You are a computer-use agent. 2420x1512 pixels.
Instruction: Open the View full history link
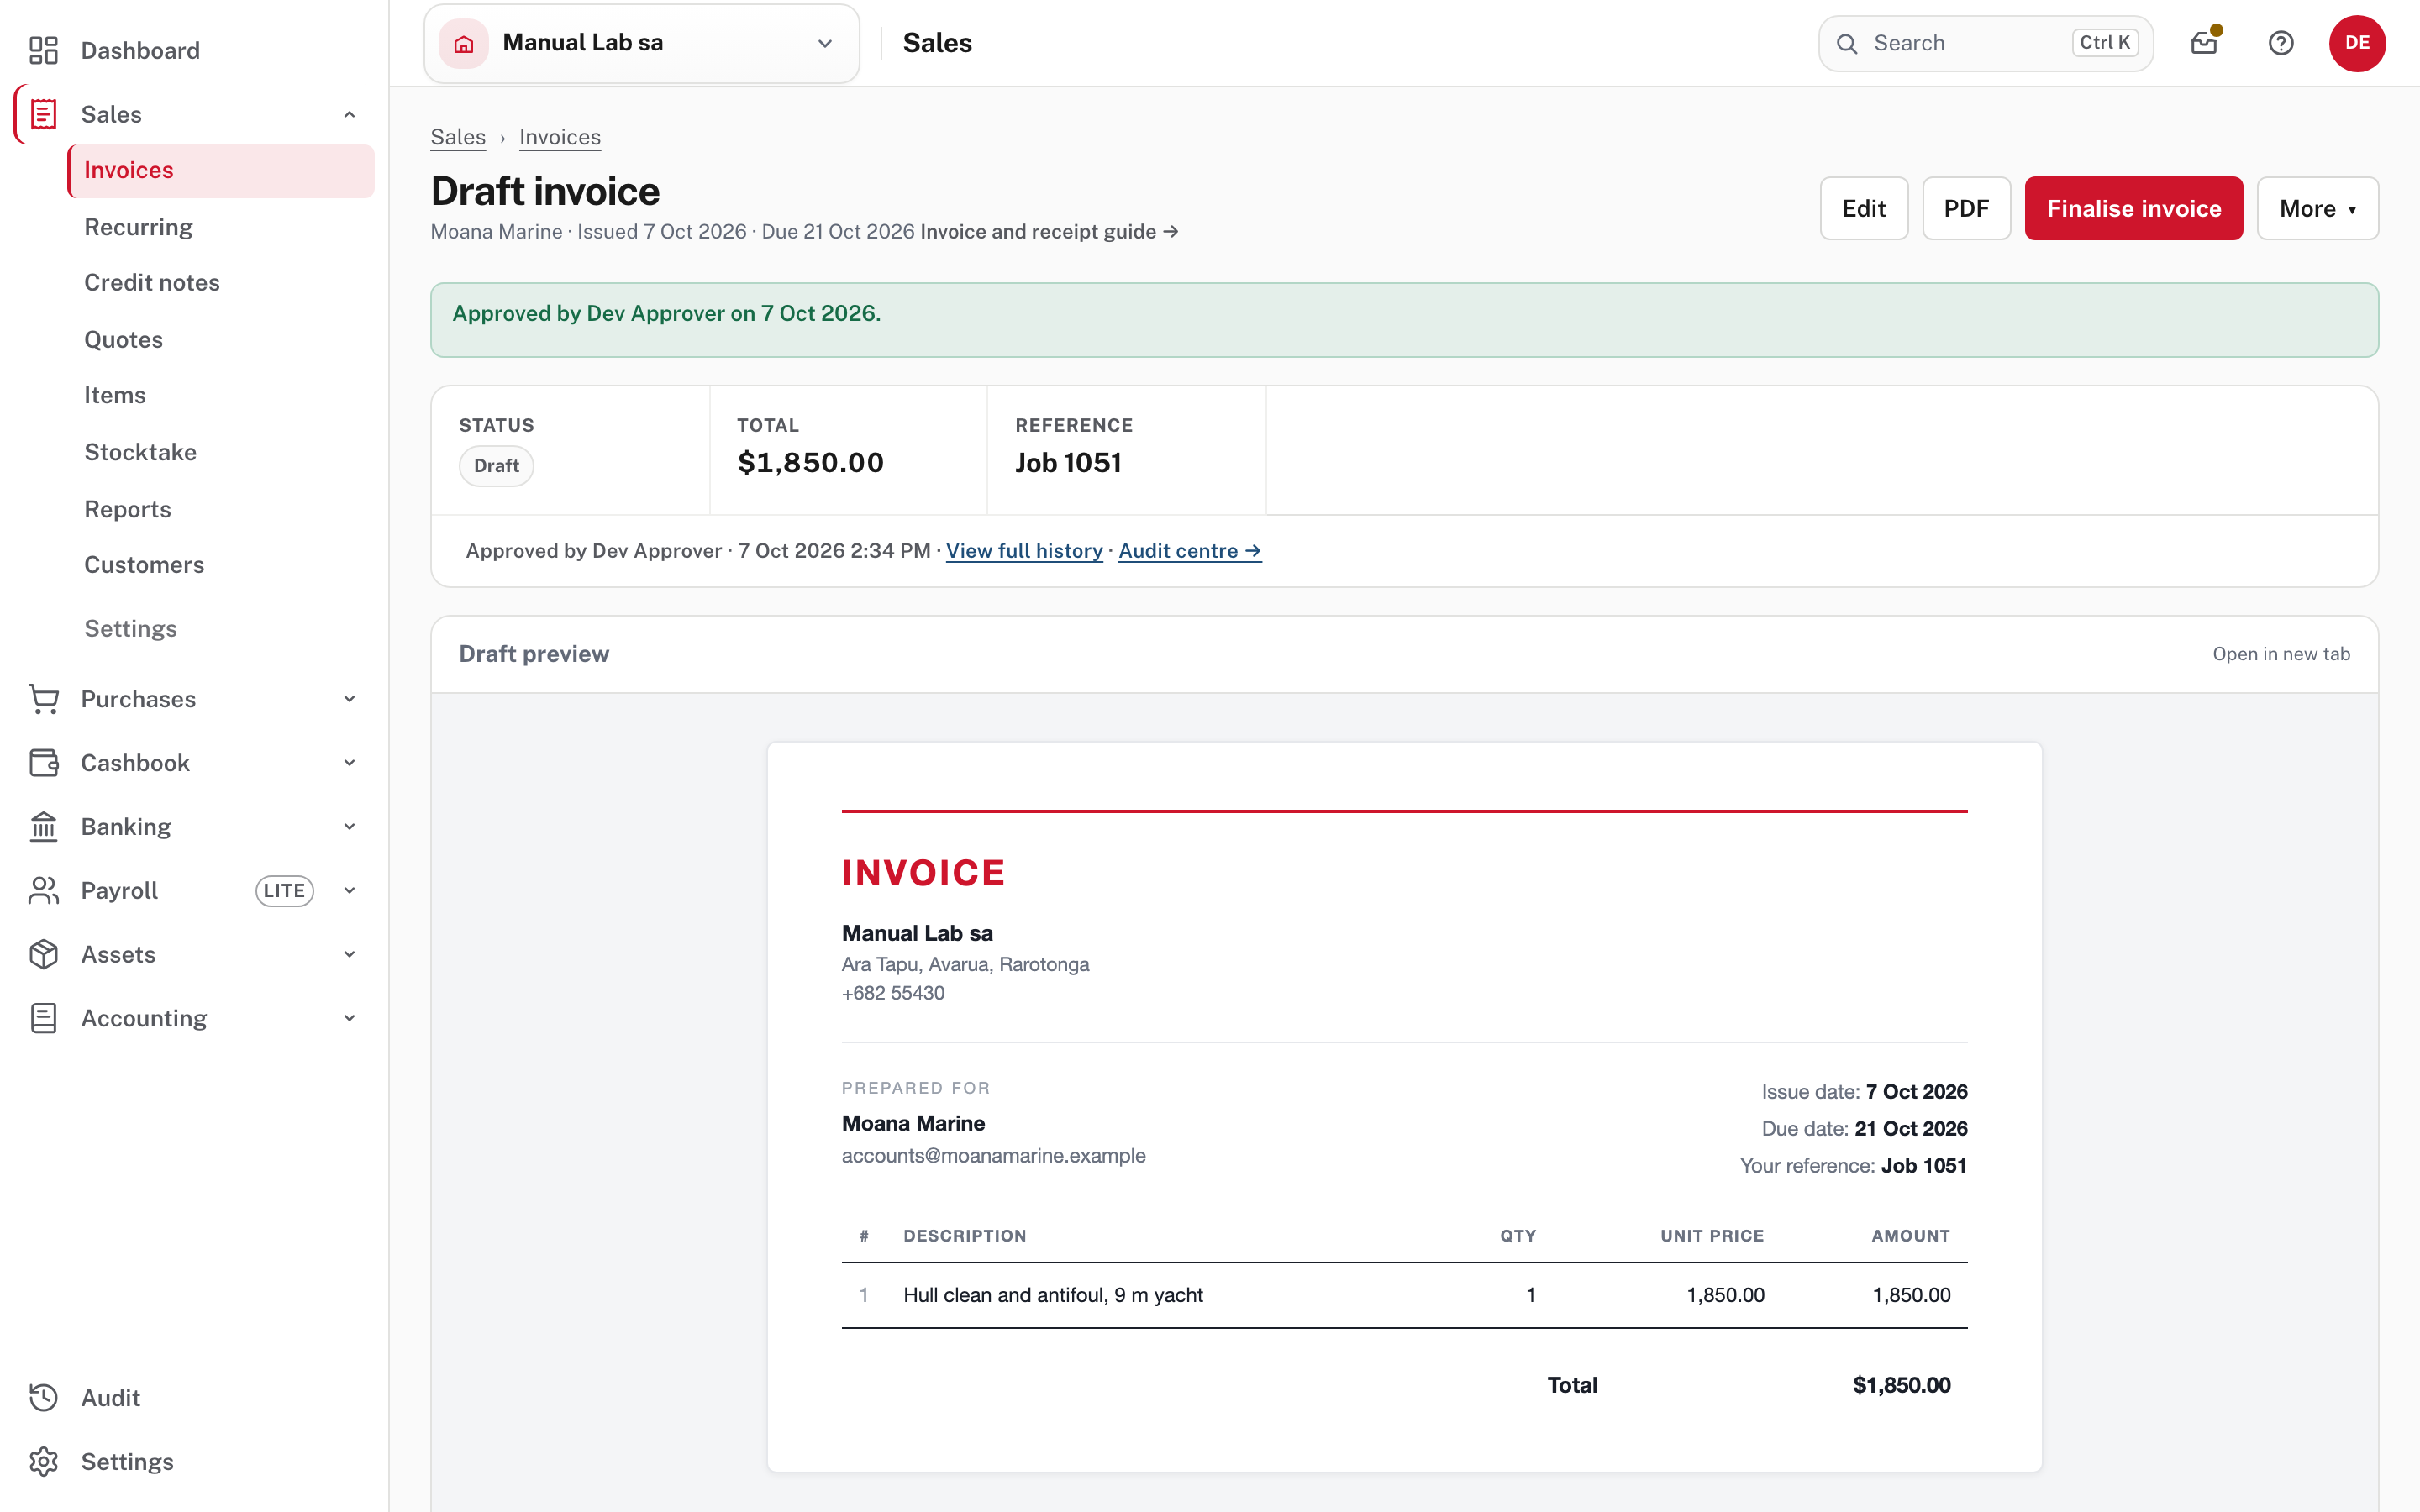pos(1024,551)
